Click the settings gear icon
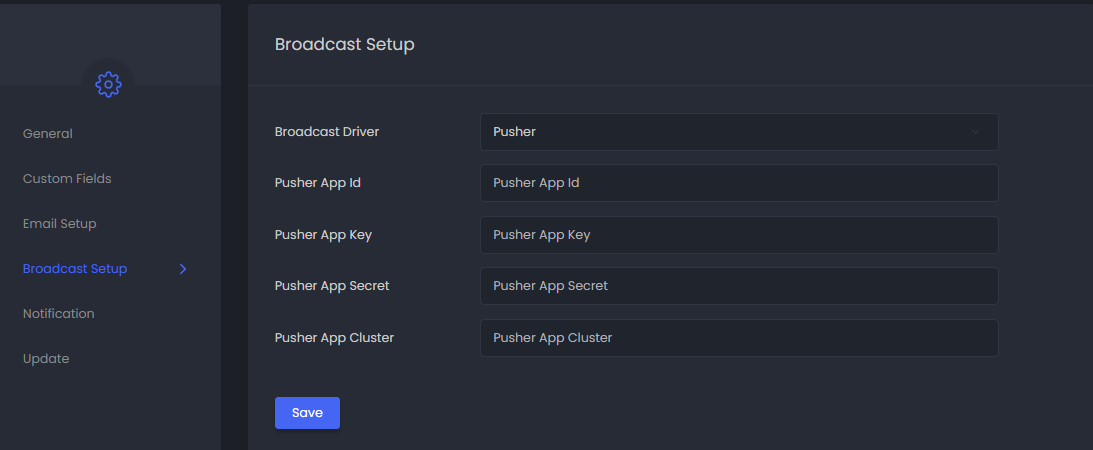Viewport: 1093px width, 450px height. click(x=108, y=85)
